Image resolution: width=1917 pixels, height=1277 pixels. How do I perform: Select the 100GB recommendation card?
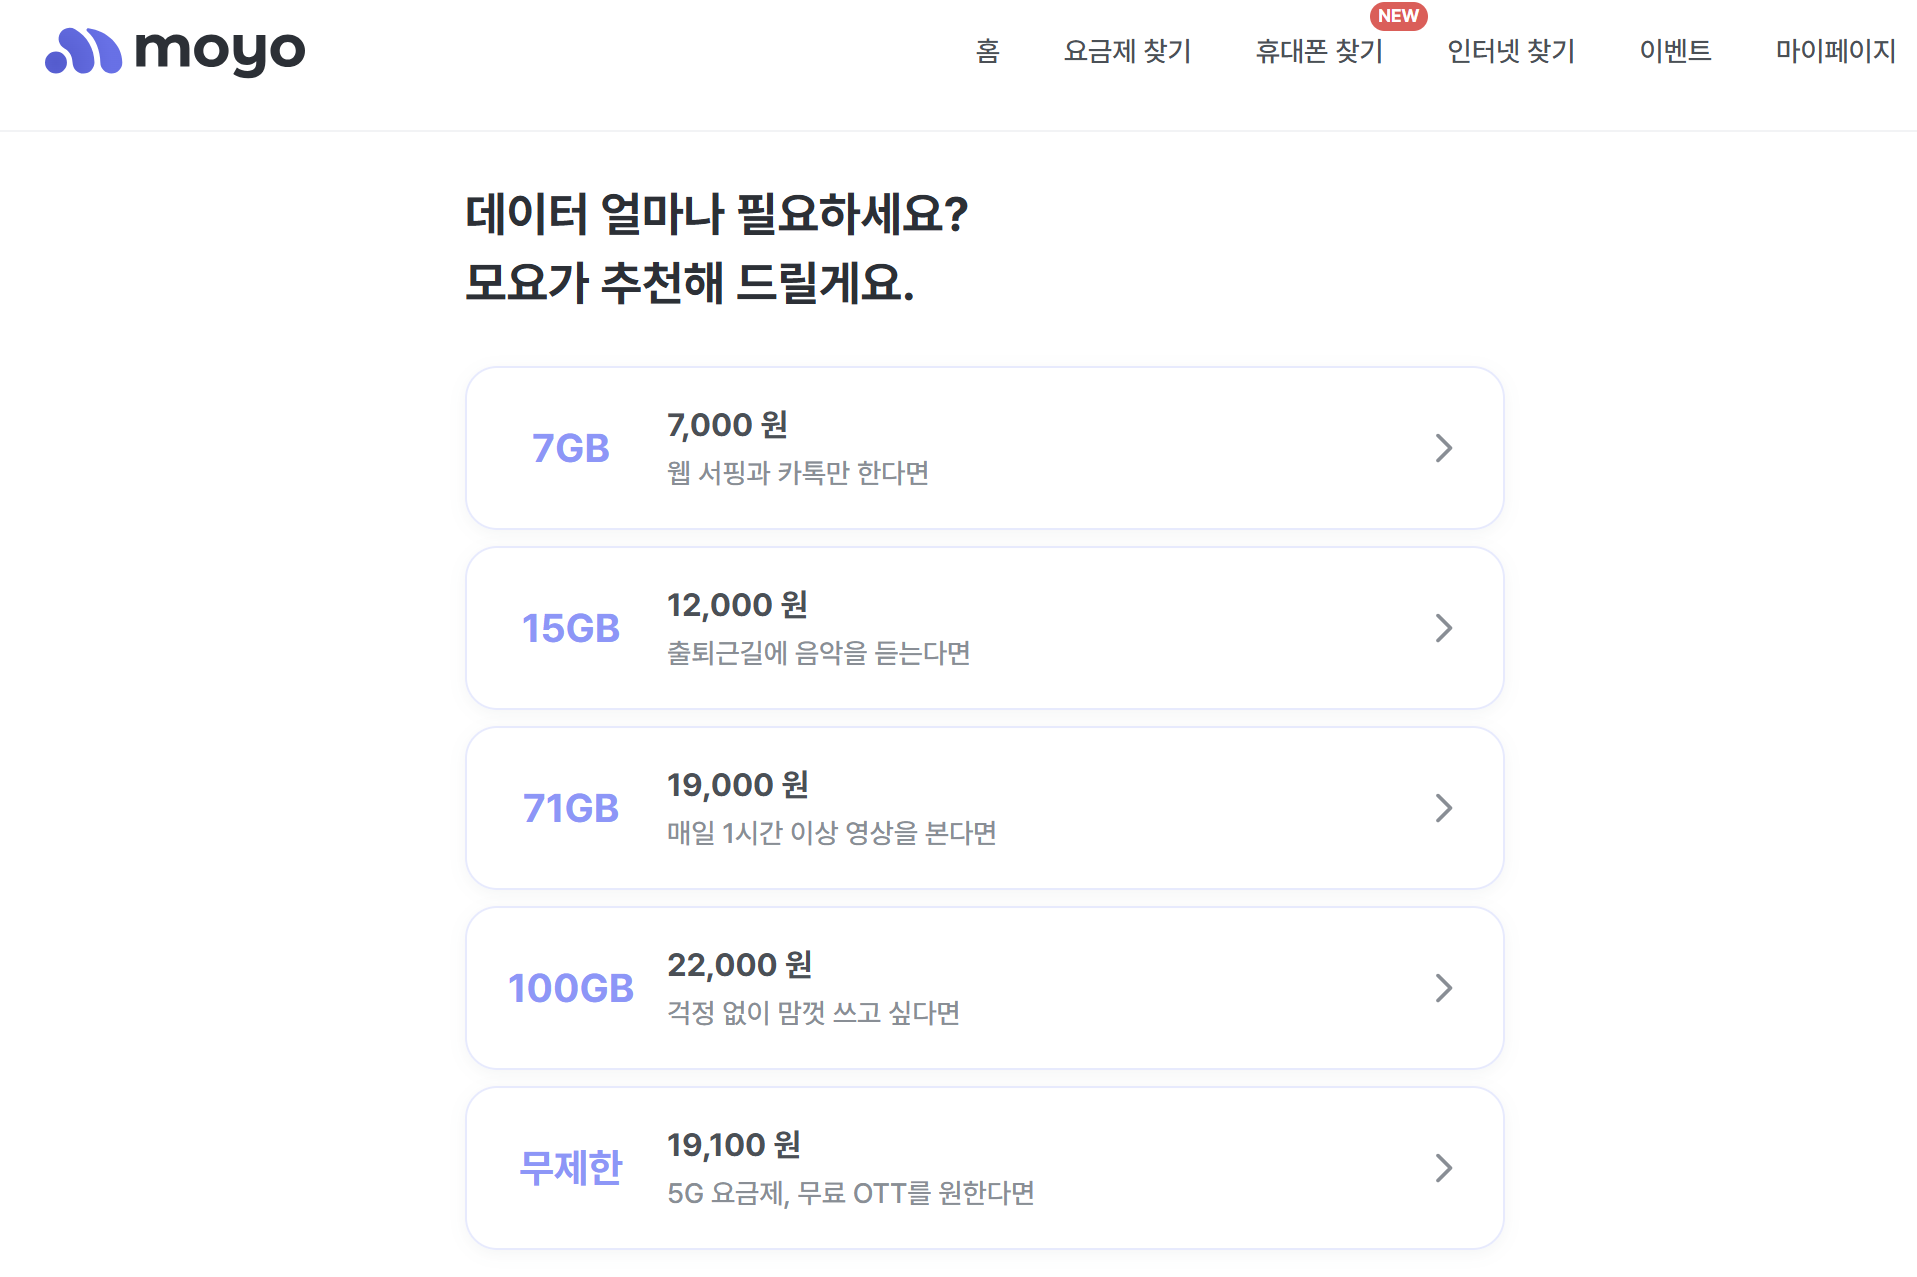tap(983, 988)
